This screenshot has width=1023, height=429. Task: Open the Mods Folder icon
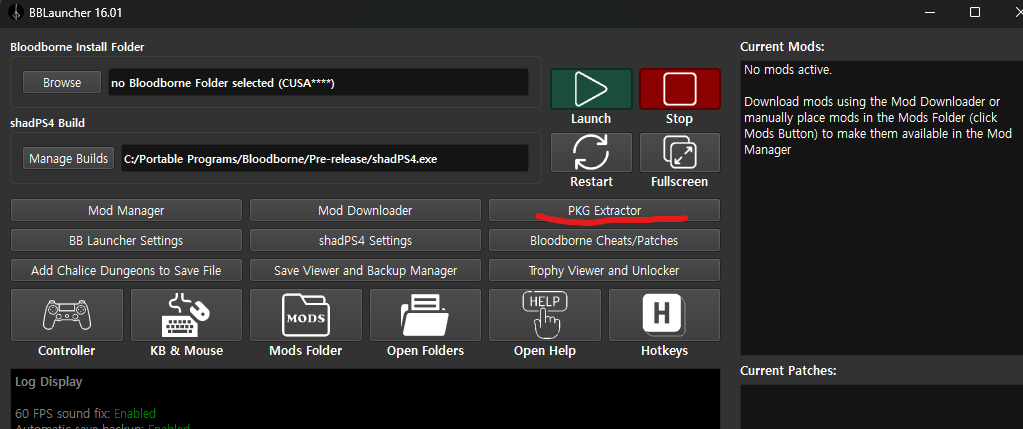pos(305,315)
